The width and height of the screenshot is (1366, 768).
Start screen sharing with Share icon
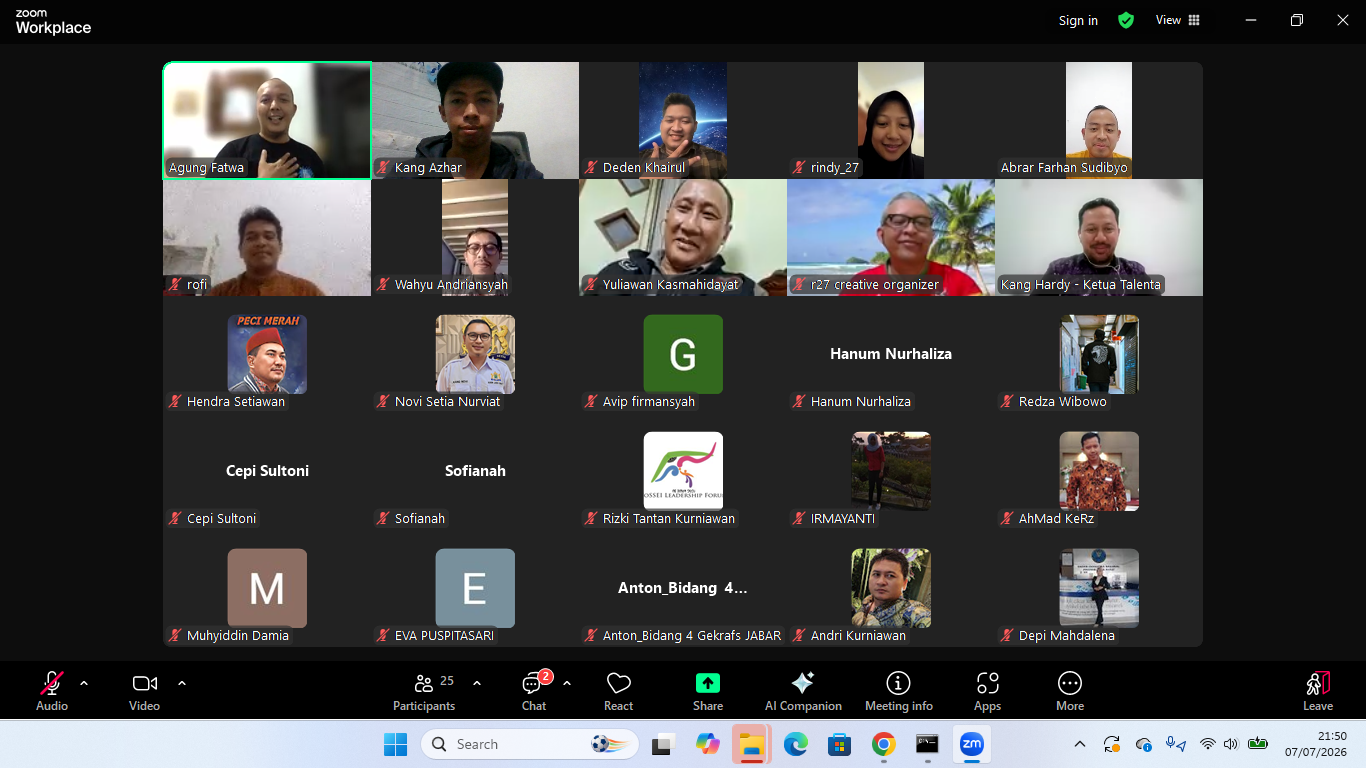click(708, 683)
